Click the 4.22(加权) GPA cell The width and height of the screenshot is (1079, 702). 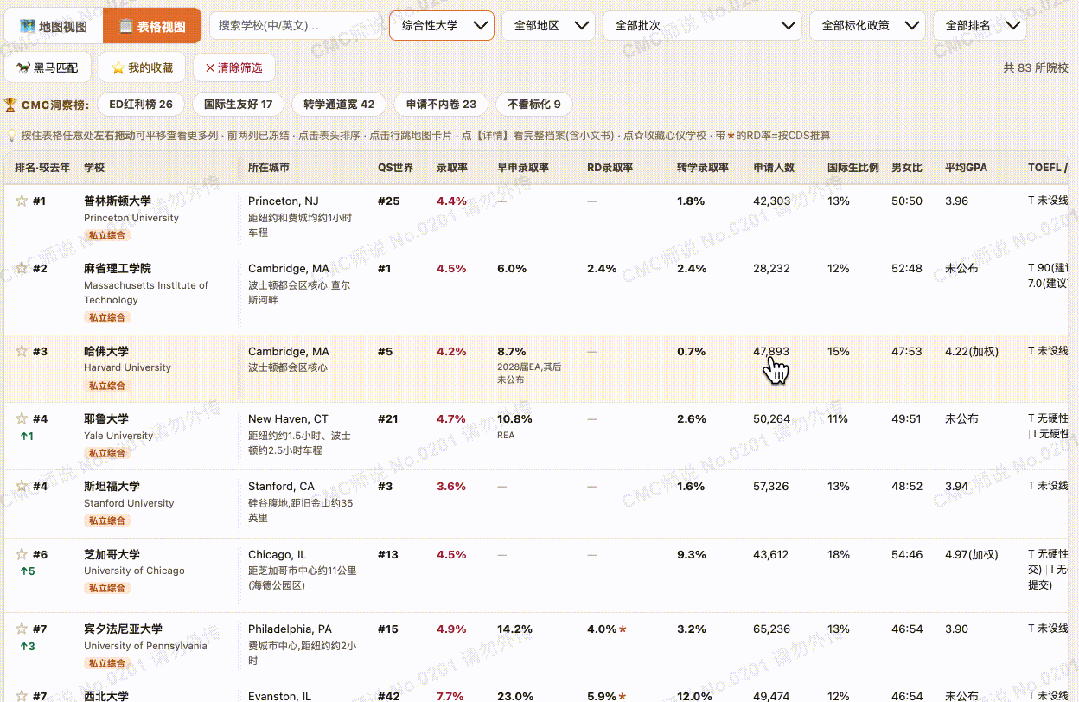click(972, 351)
